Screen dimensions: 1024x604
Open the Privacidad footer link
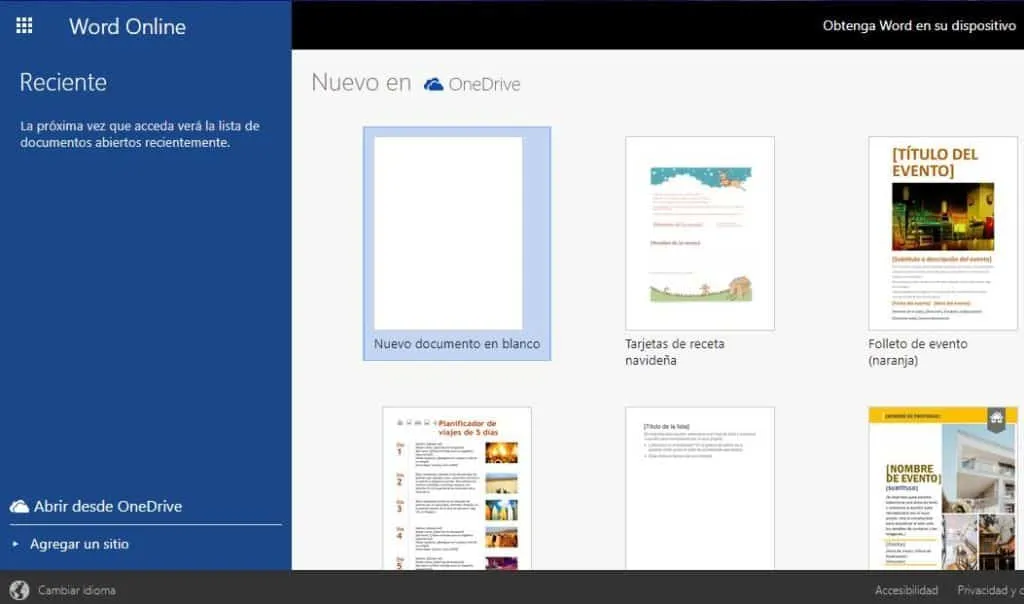point(989,590)
